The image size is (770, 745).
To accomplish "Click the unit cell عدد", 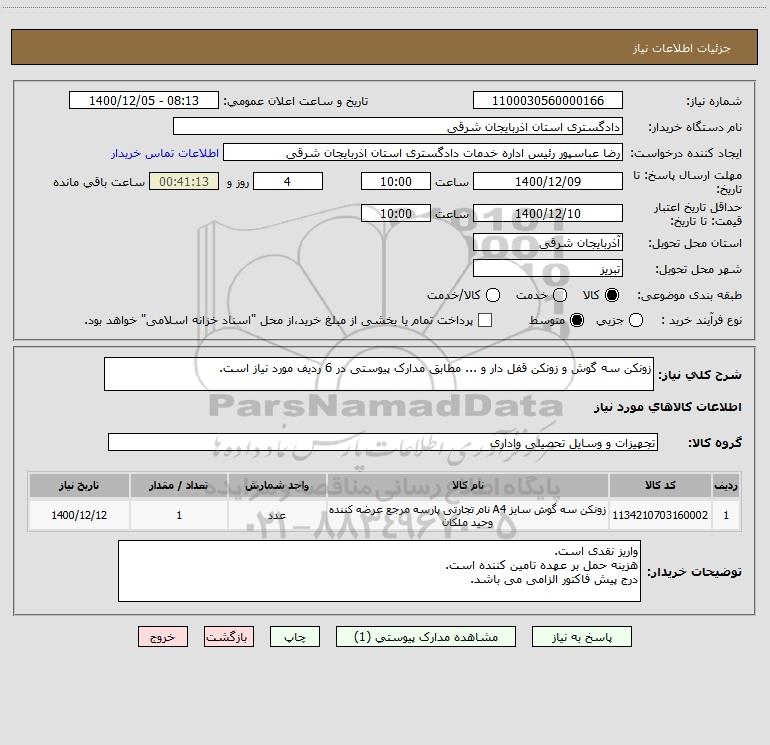I will coord(277,515).
